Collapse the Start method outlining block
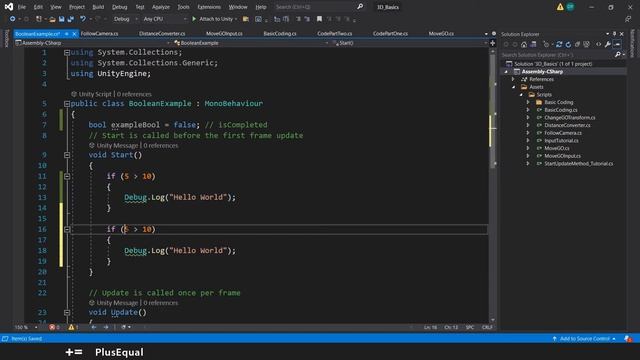The width and height of the screenshot is (640, 360). pyautogui.click(x=67, y=155)
